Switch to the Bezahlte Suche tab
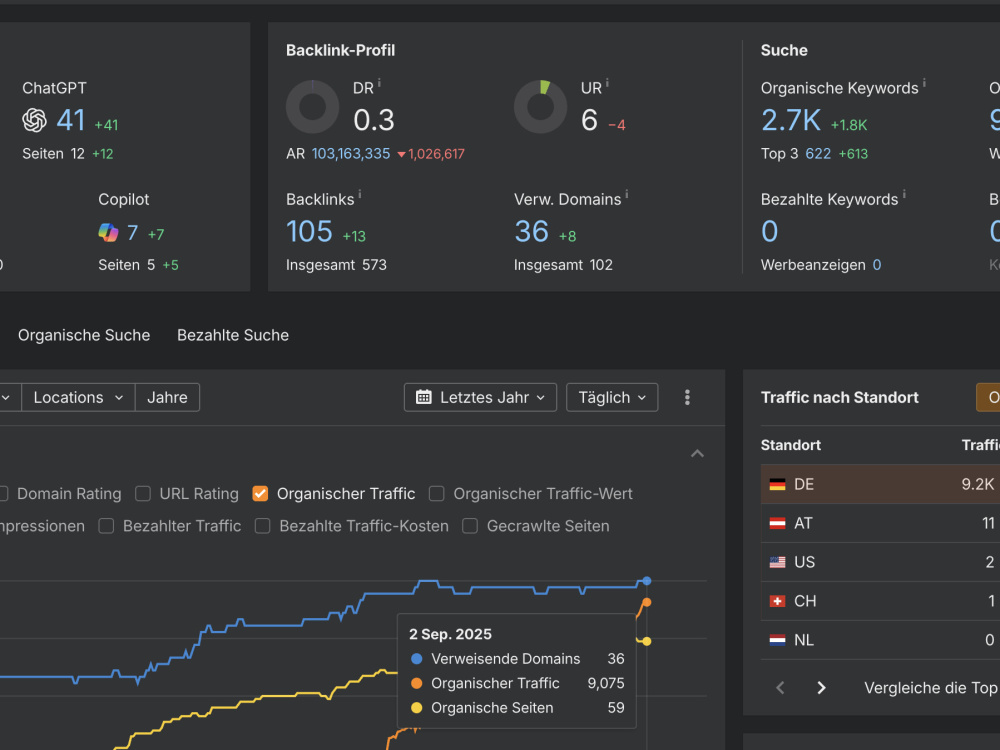The image size is (1000, 750). click(x=233, y=335)
